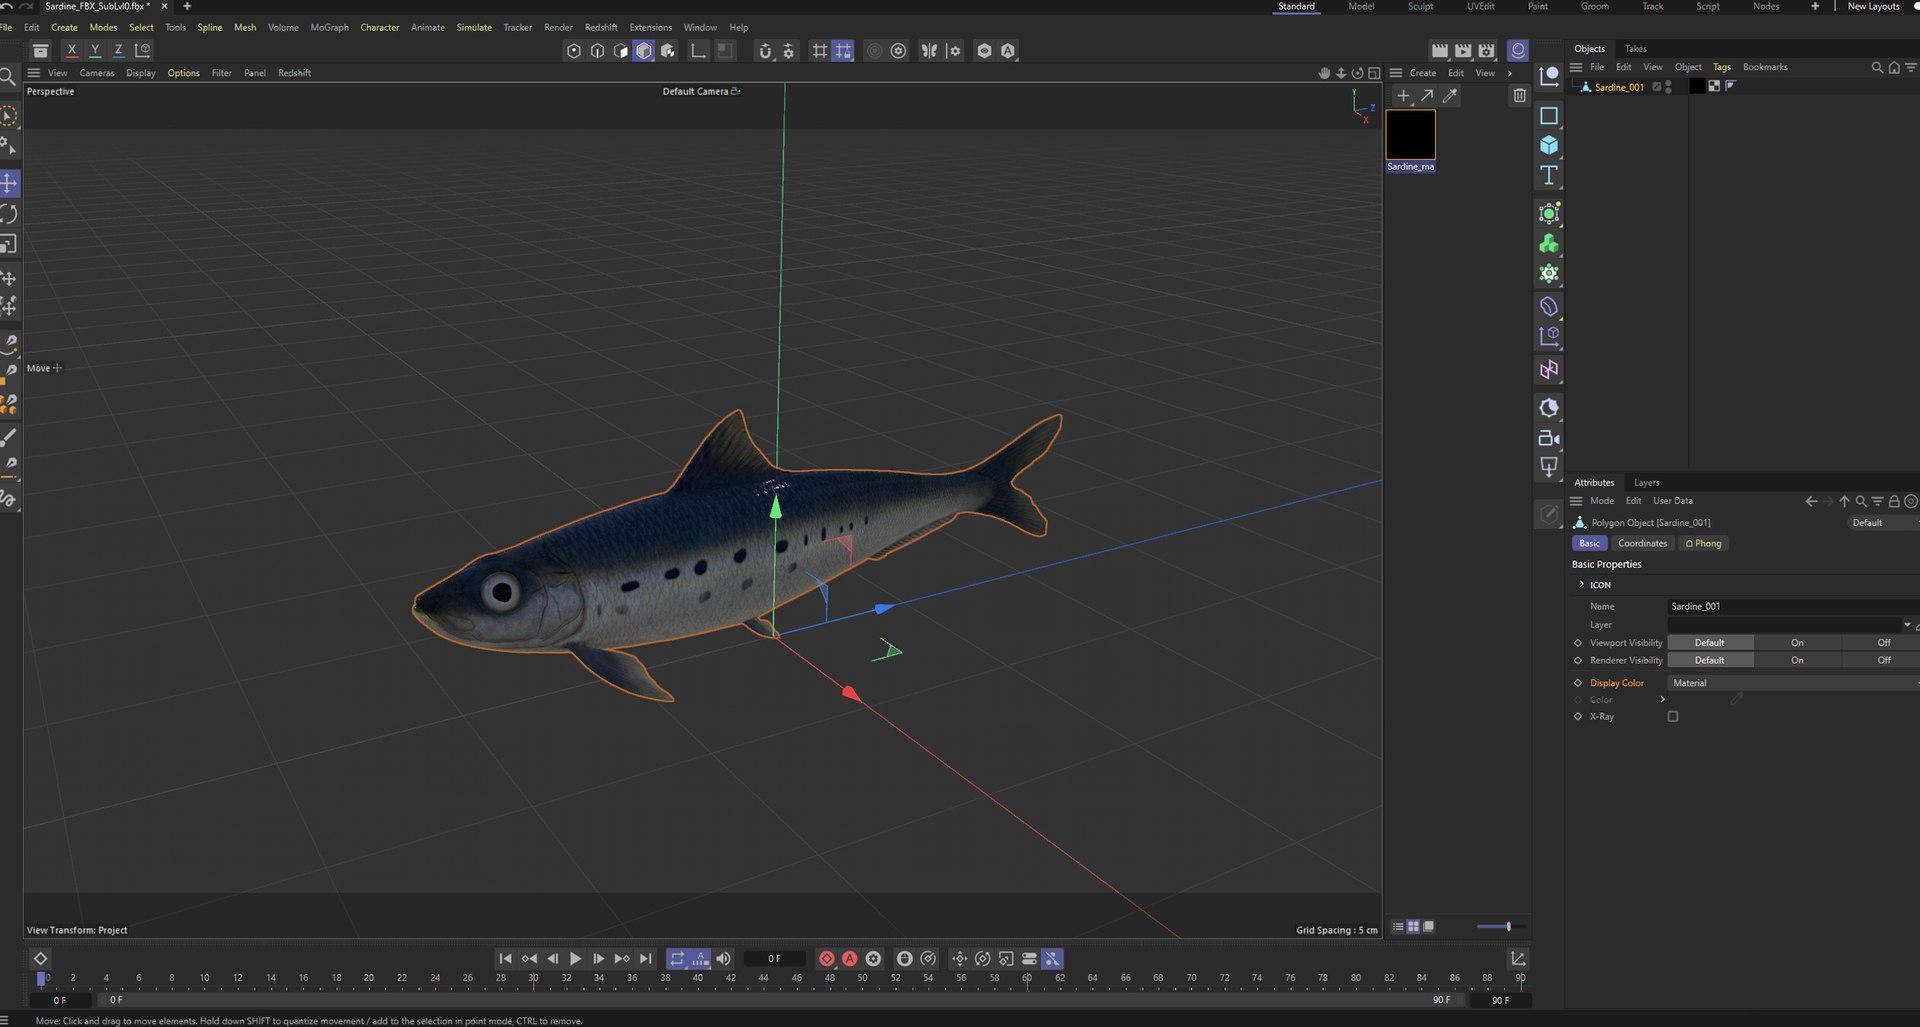Image resolution: width=1920 pixels, height=1027 pixels.
Task: Open the Viewport hamburger menu
Action: click(33, 73)
